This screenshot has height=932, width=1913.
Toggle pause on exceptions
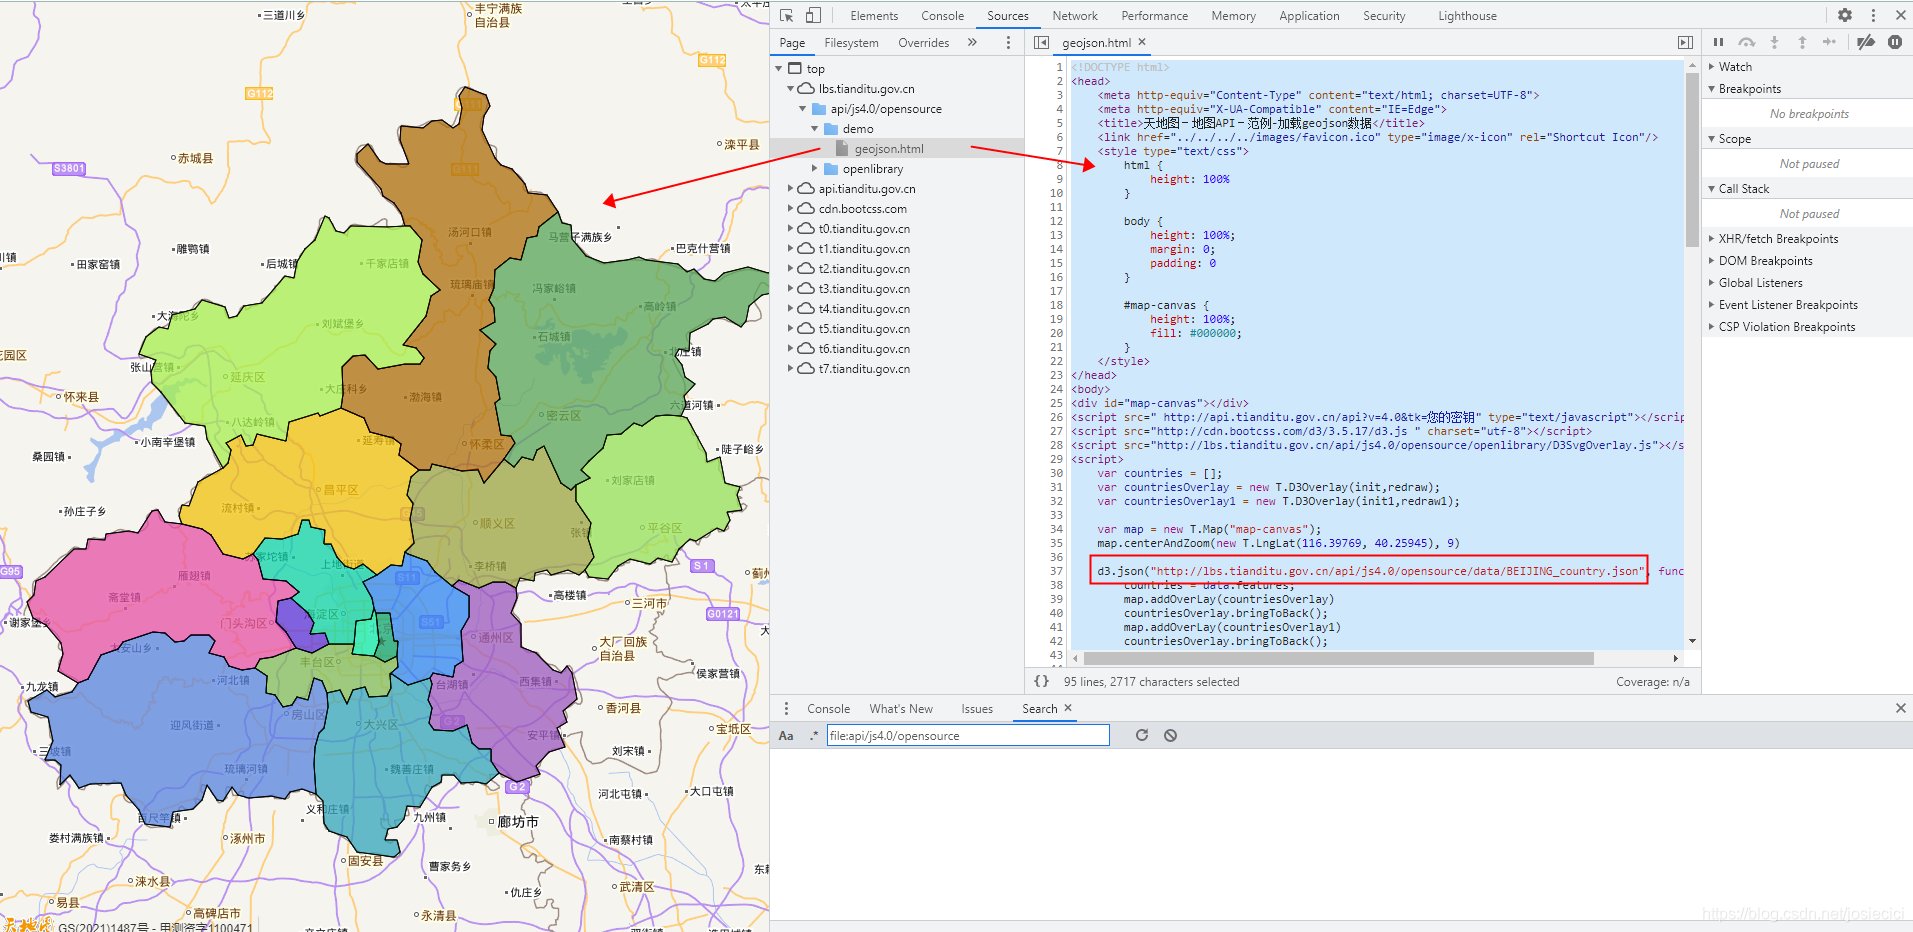pos(1895,42)
